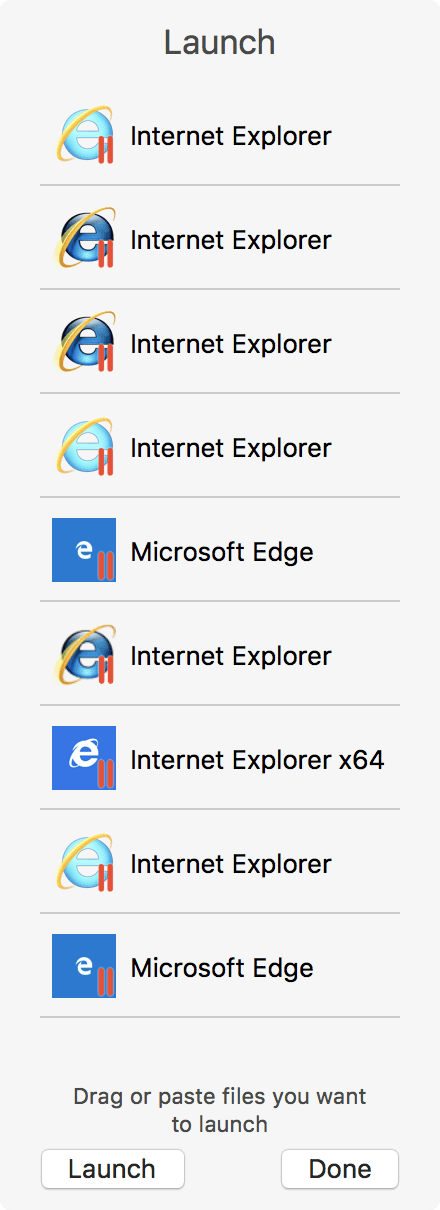Viewport: 440px width, 1210px height.
Task: Select Internet Explorer label directly above x64 entry
Action: [231, 656]
